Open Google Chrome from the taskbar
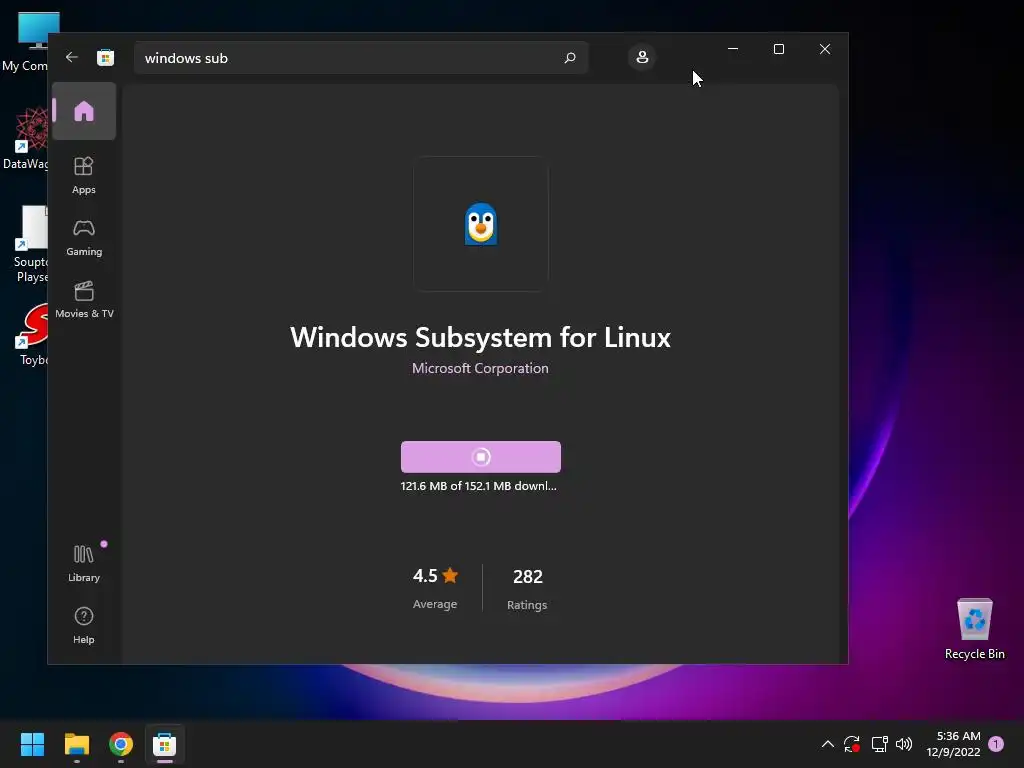This screenshot has height=768, width=1024. click(x=121, y=744)
